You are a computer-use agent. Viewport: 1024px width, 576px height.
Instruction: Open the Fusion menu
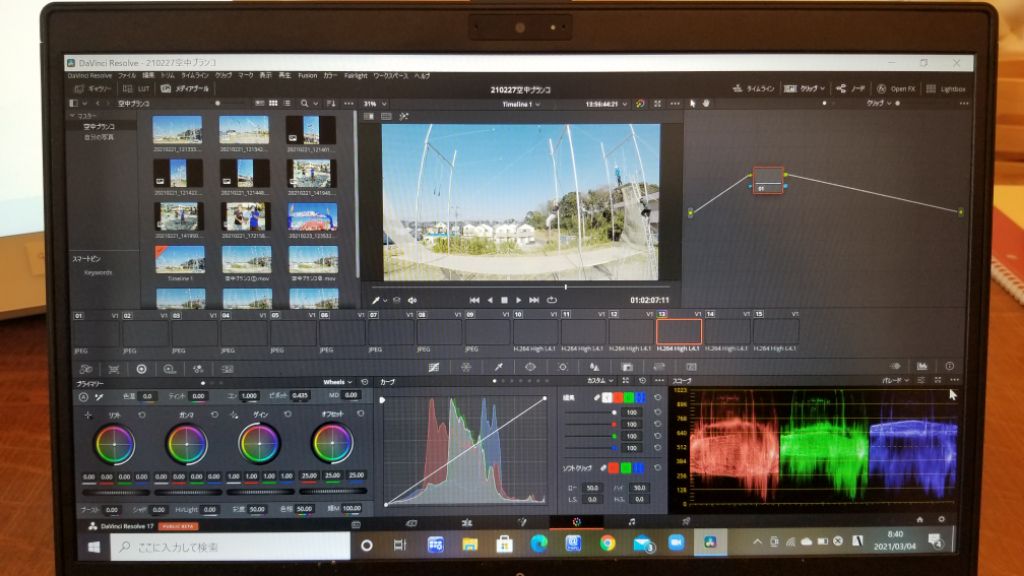coord(307,75)
